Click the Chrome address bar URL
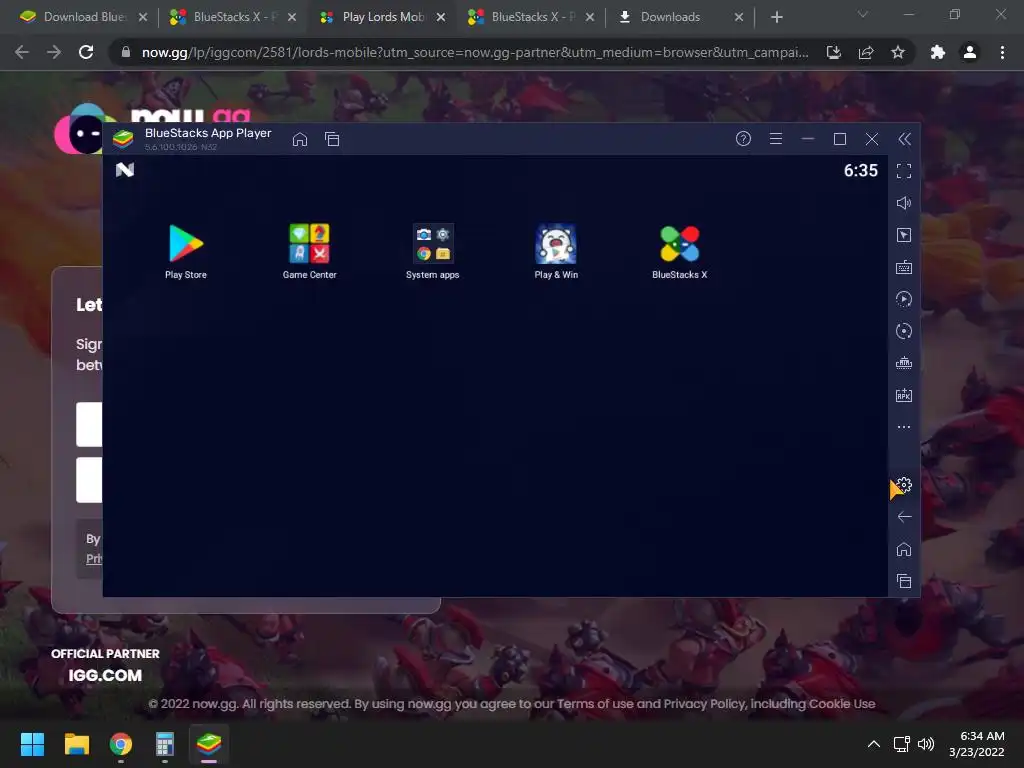1024x768 pixels. pos(475,52)
